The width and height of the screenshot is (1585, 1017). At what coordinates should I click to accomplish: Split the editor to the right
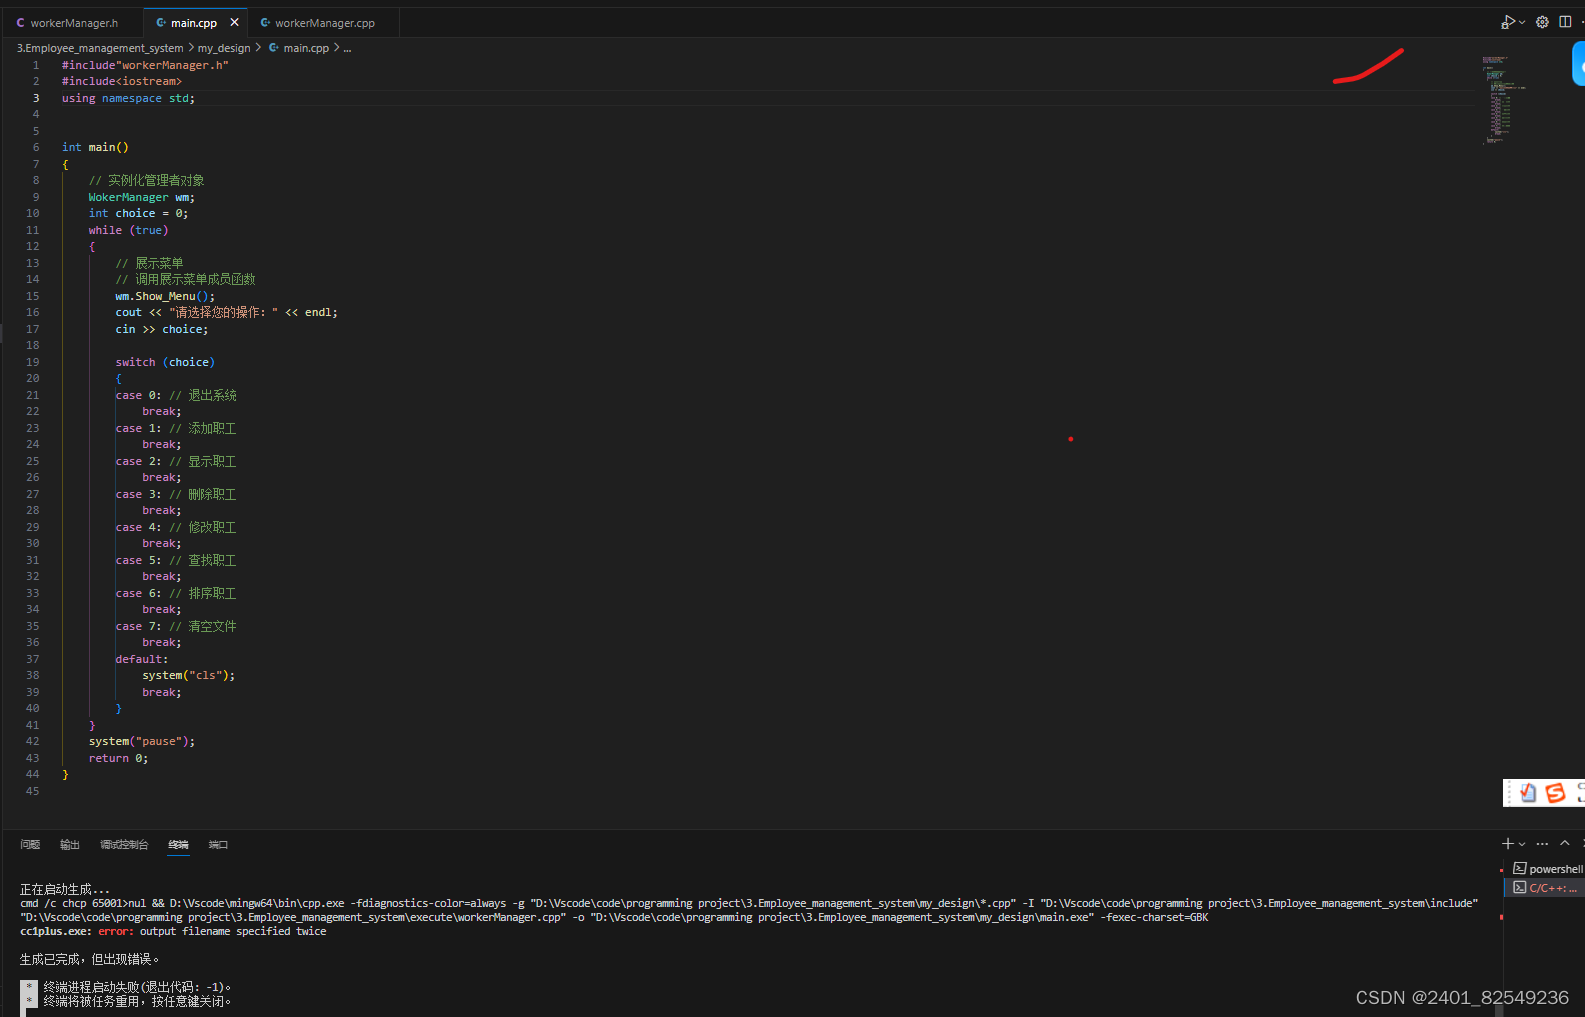pos(1565,22)
